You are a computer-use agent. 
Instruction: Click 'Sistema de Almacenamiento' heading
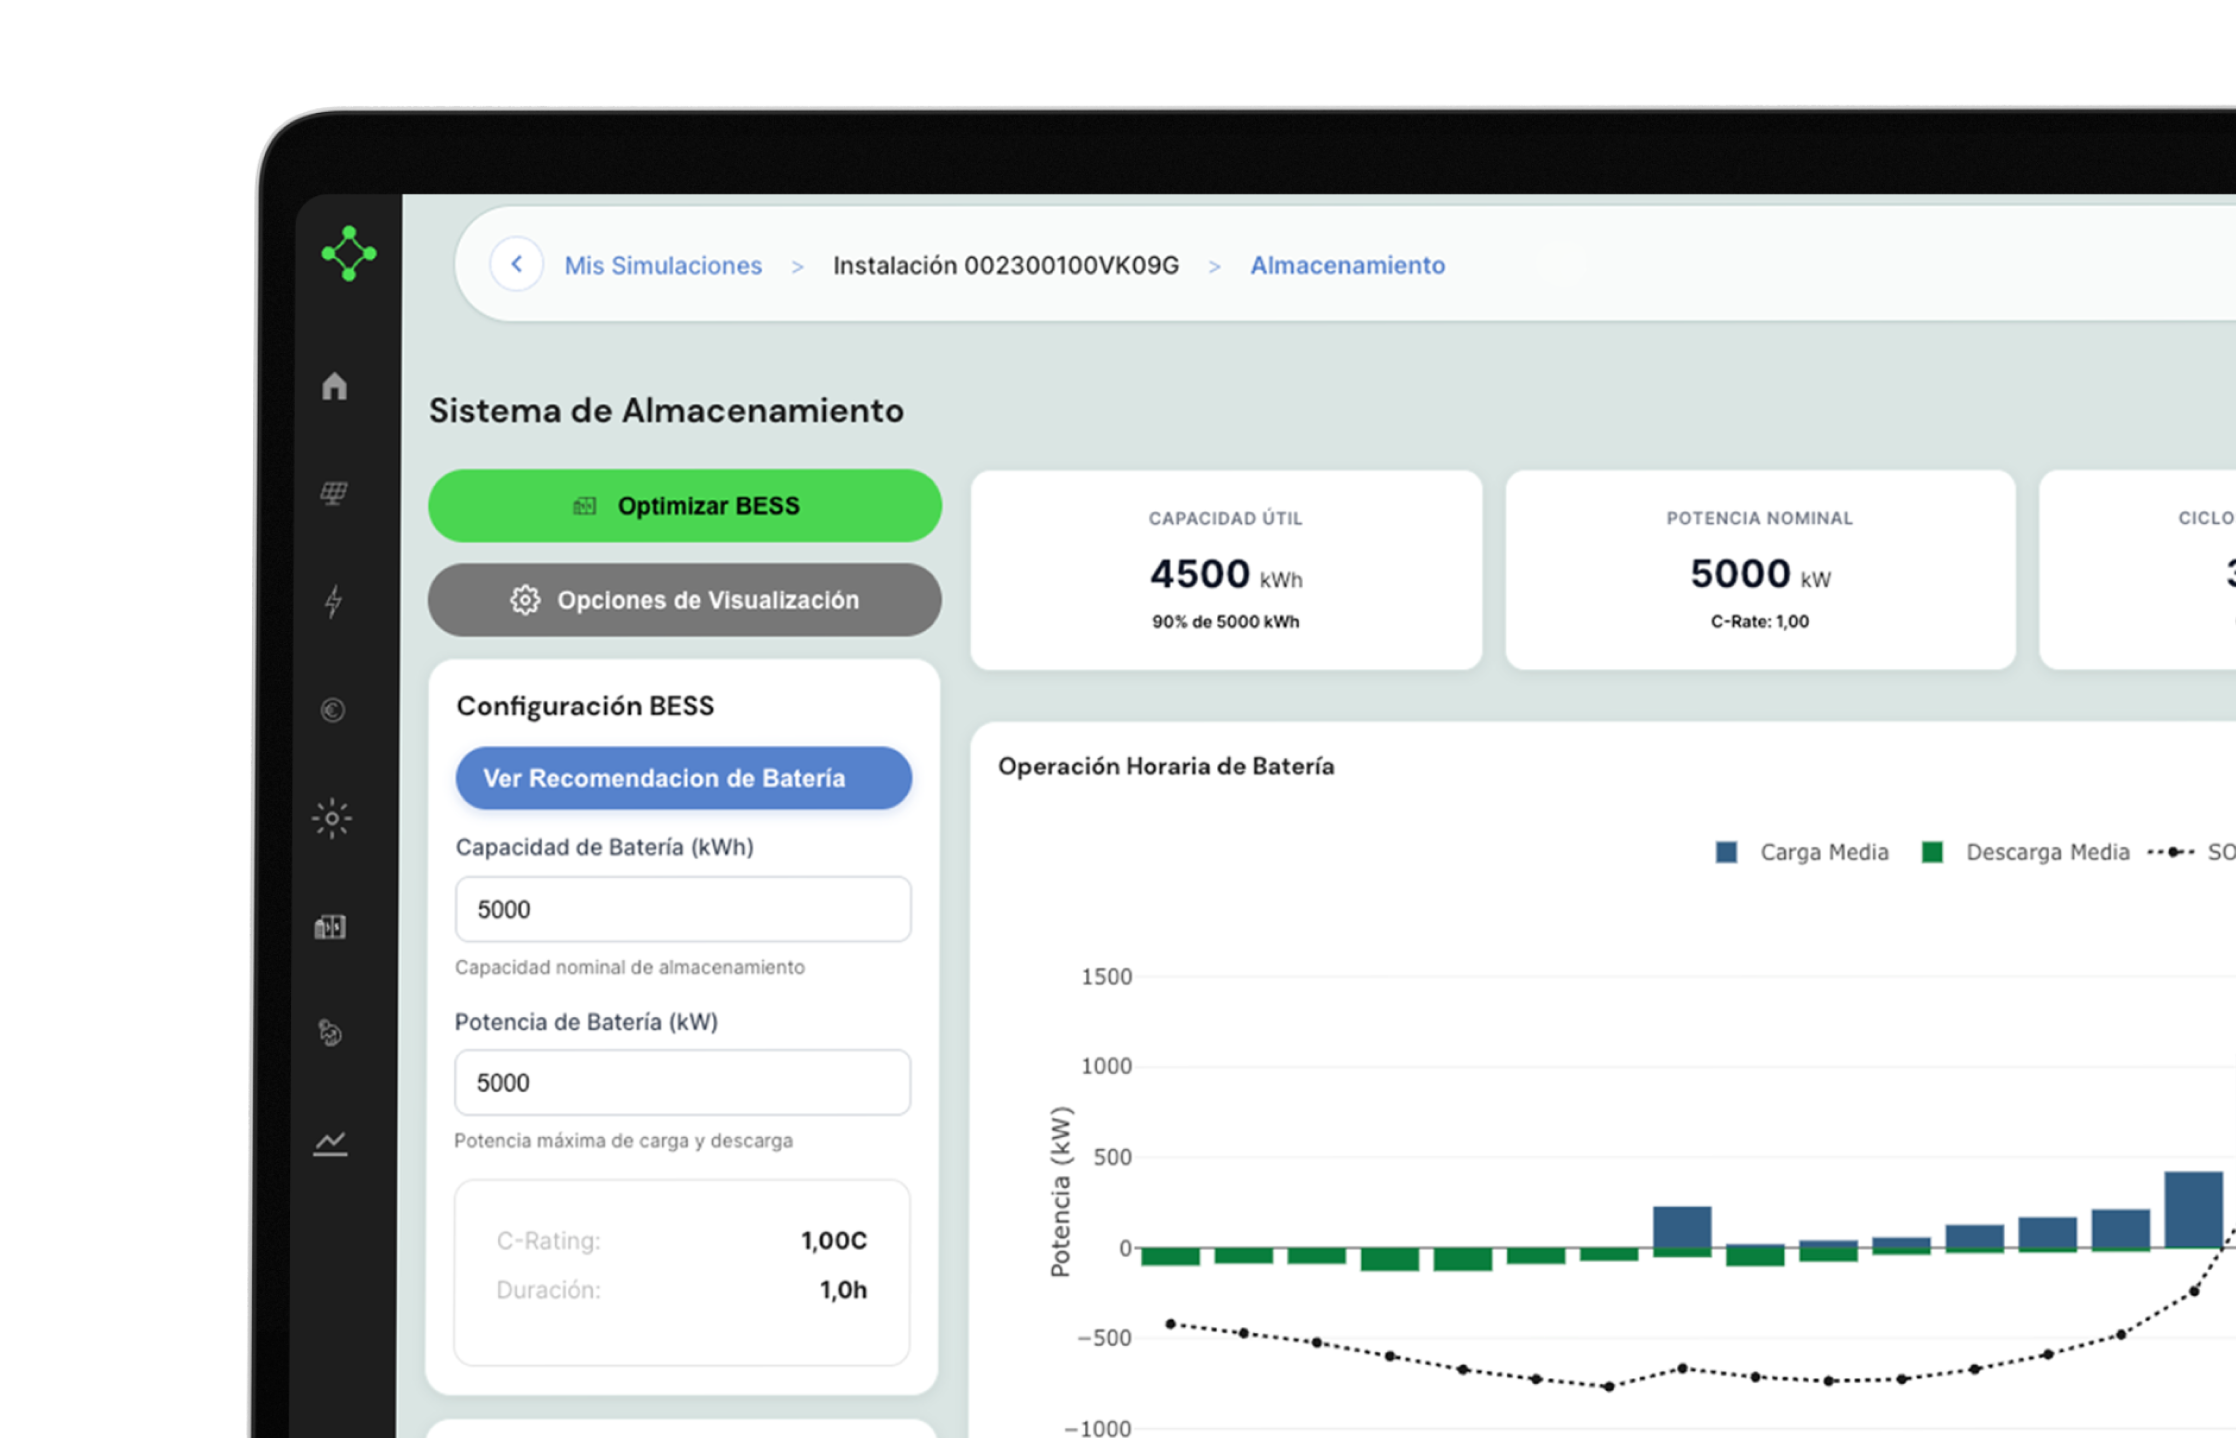(x=666, y=411)
